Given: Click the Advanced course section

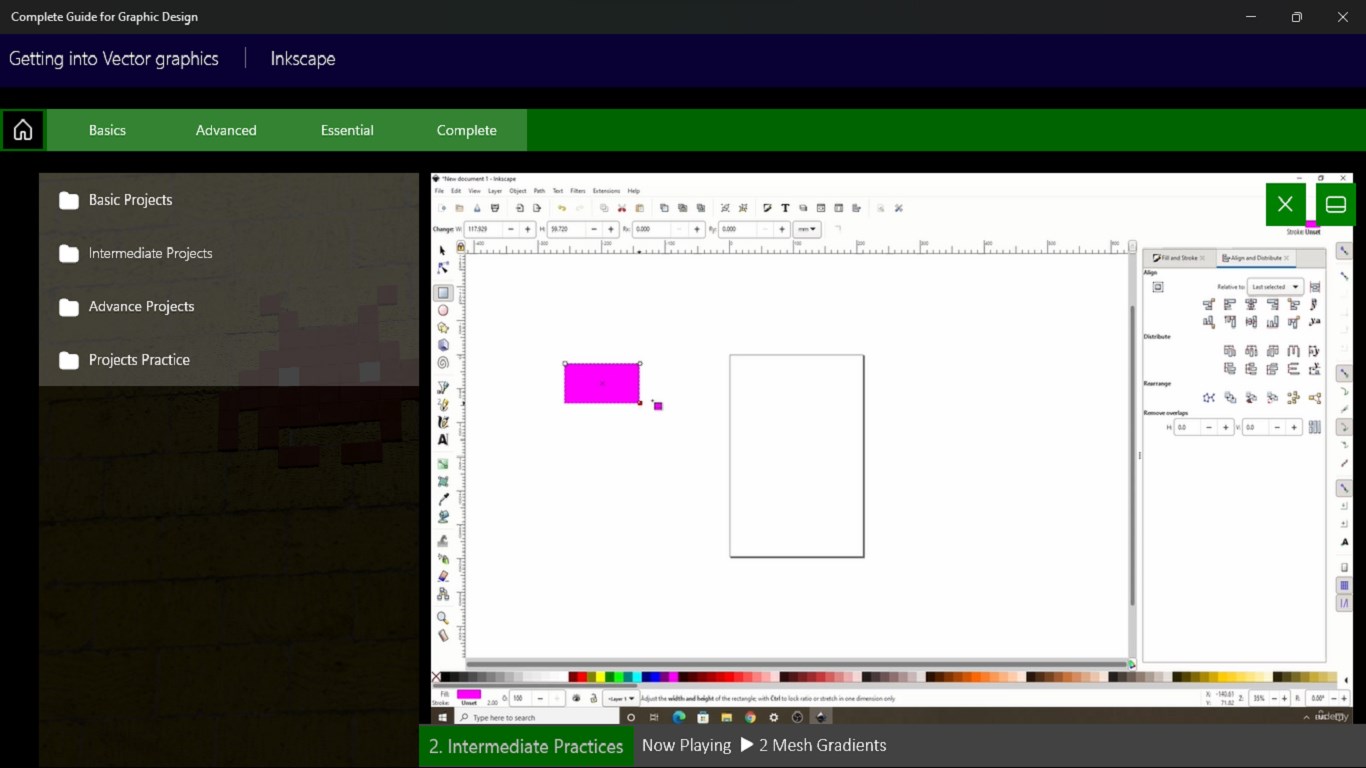Looking at the screenshot, I should (226, 130).
